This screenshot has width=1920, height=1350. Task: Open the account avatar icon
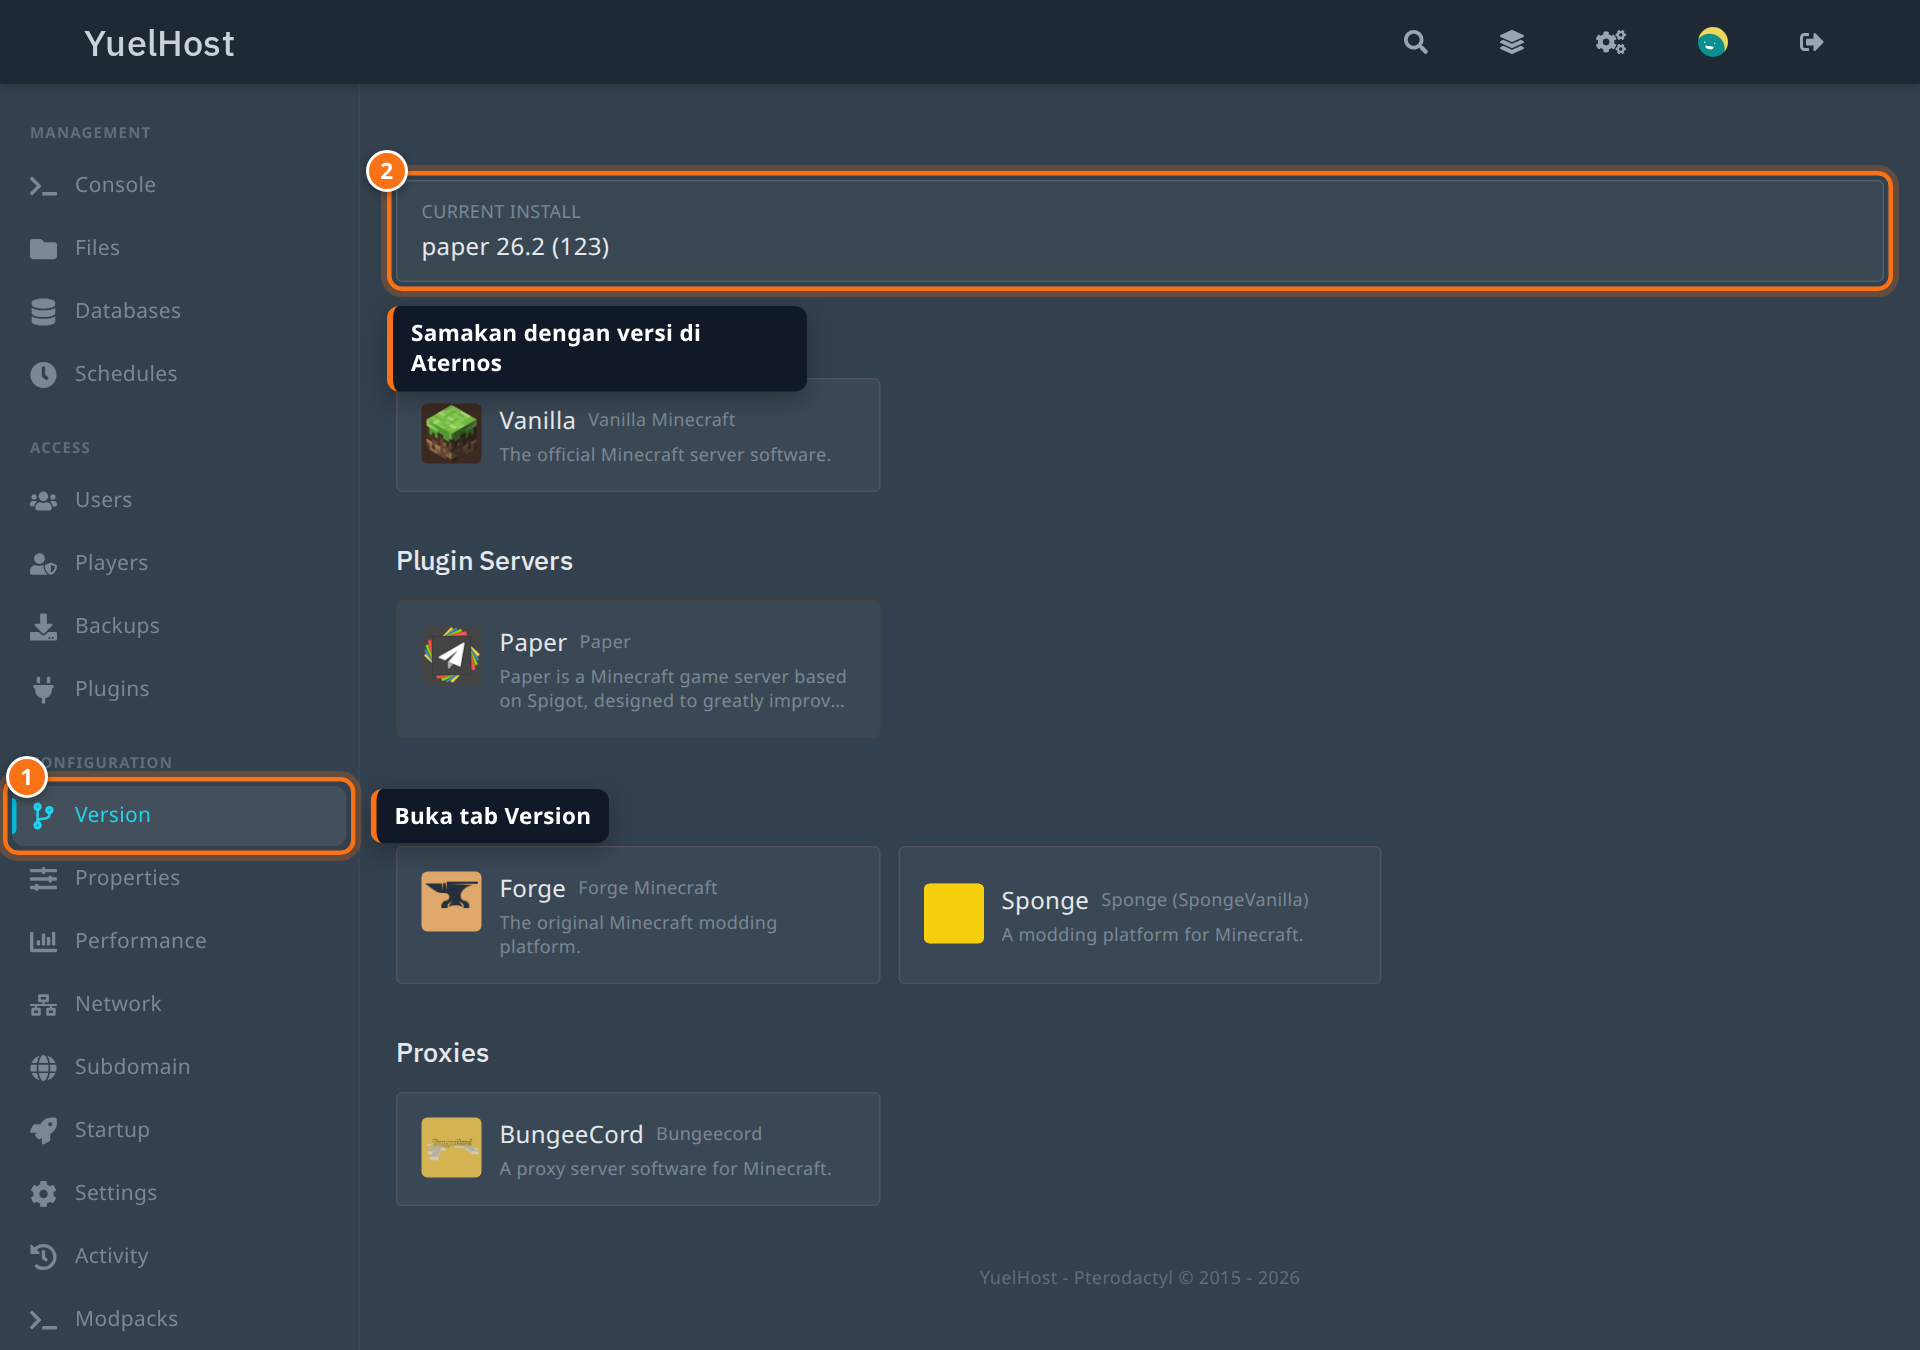point(1712,42)
